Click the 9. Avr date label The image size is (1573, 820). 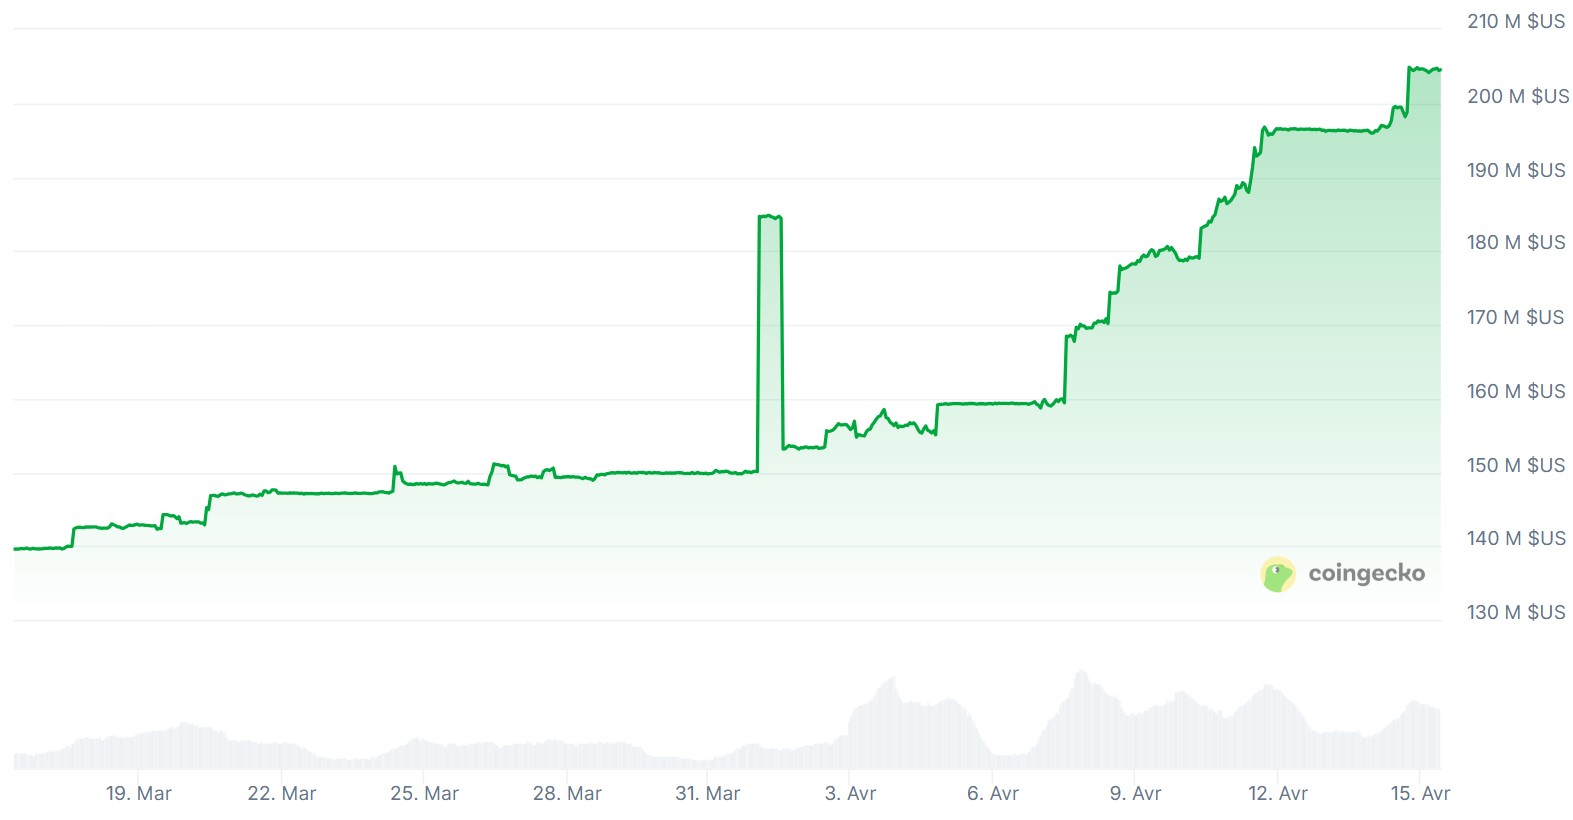click(x=1135, y=793)
